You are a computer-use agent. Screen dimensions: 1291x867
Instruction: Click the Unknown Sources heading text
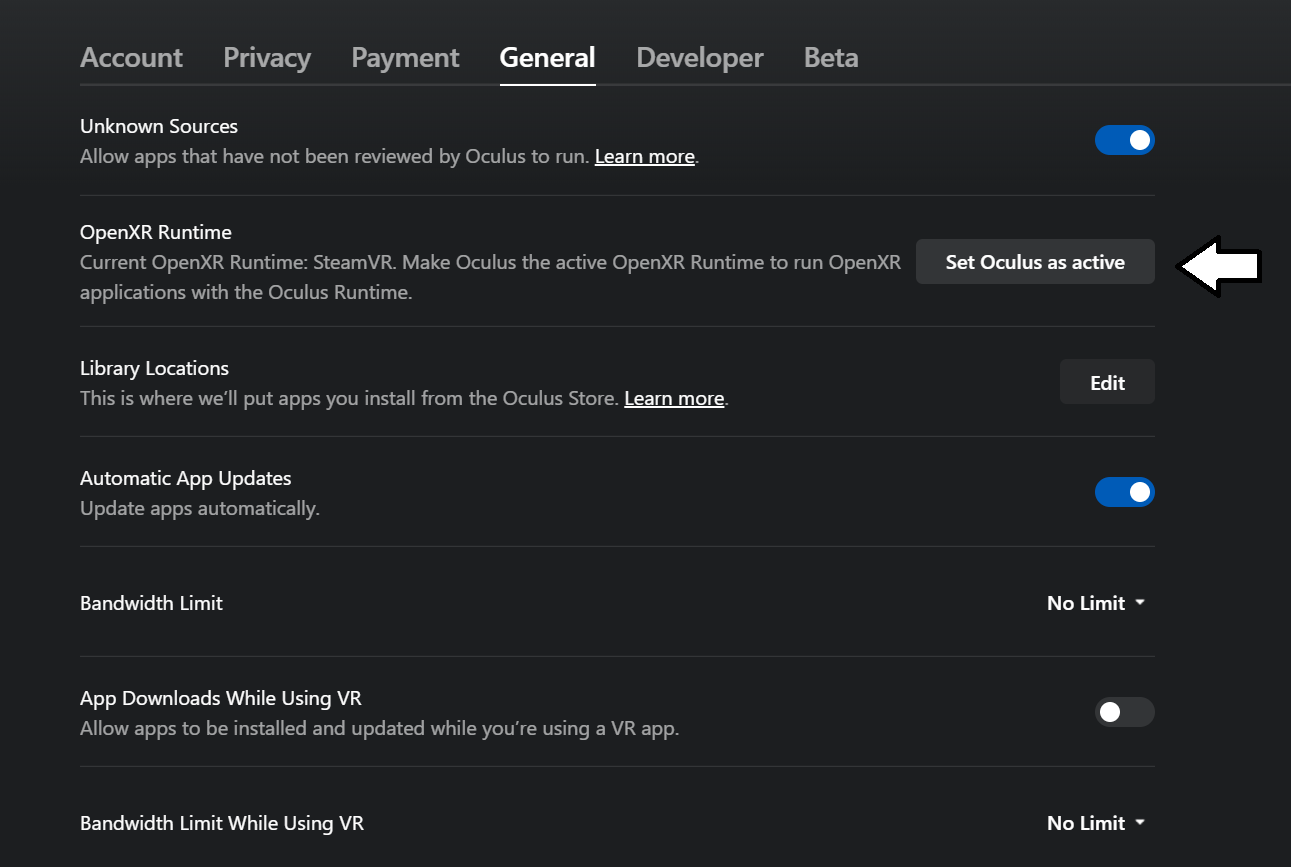click(x=159, y=126)
